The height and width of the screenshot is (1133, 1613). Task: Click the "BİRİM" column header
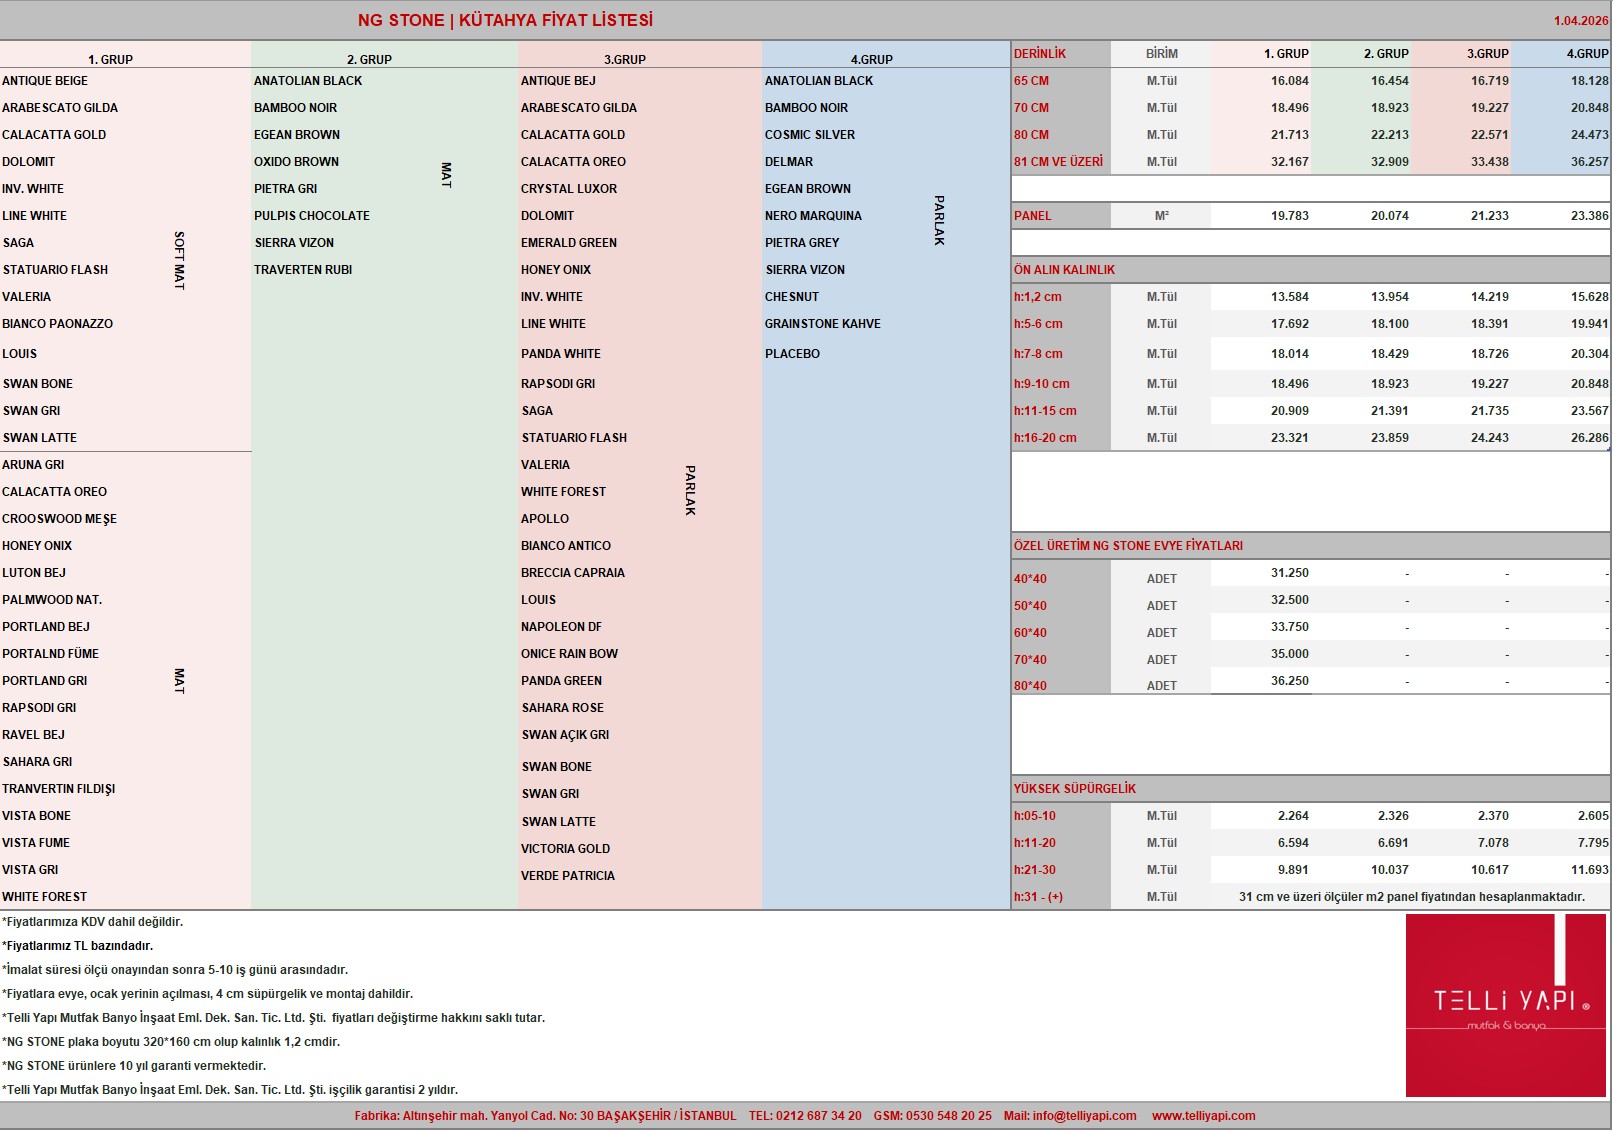click(1162, 54)
